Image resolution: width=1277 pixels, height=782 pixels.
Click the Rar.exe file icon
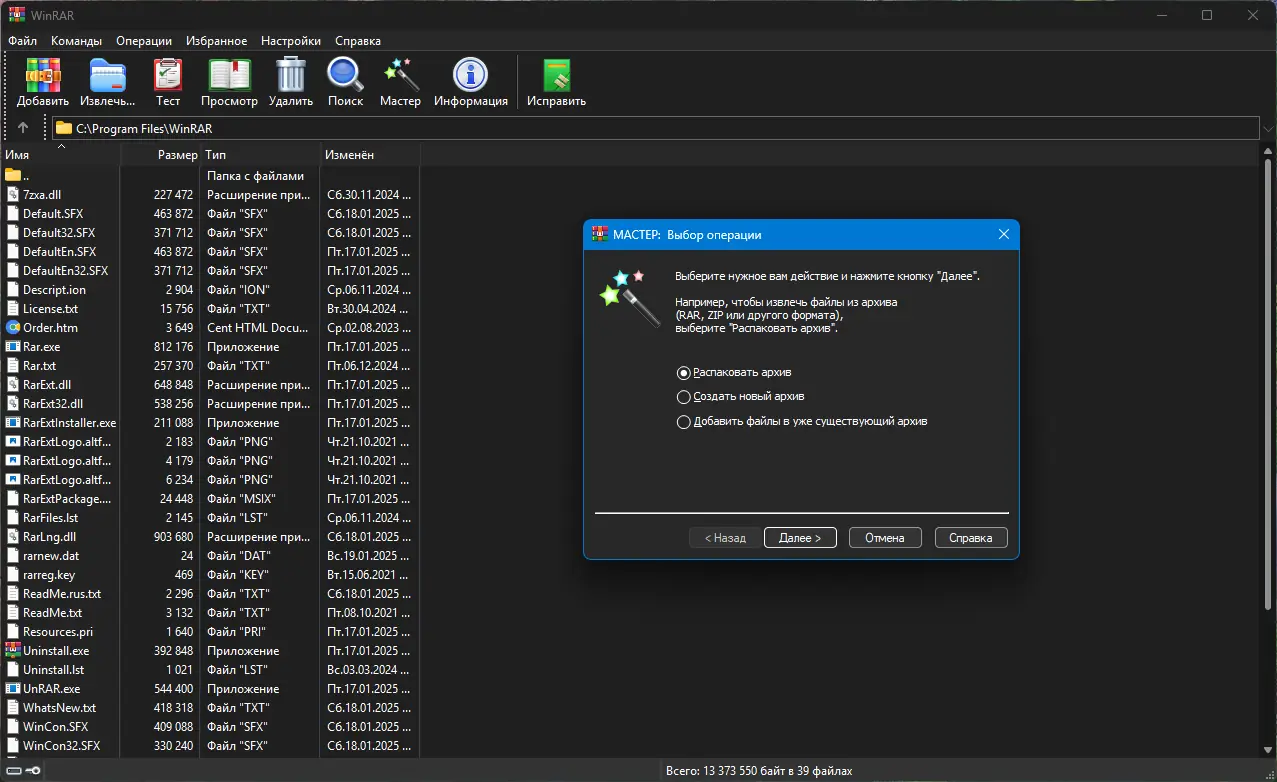13,347
